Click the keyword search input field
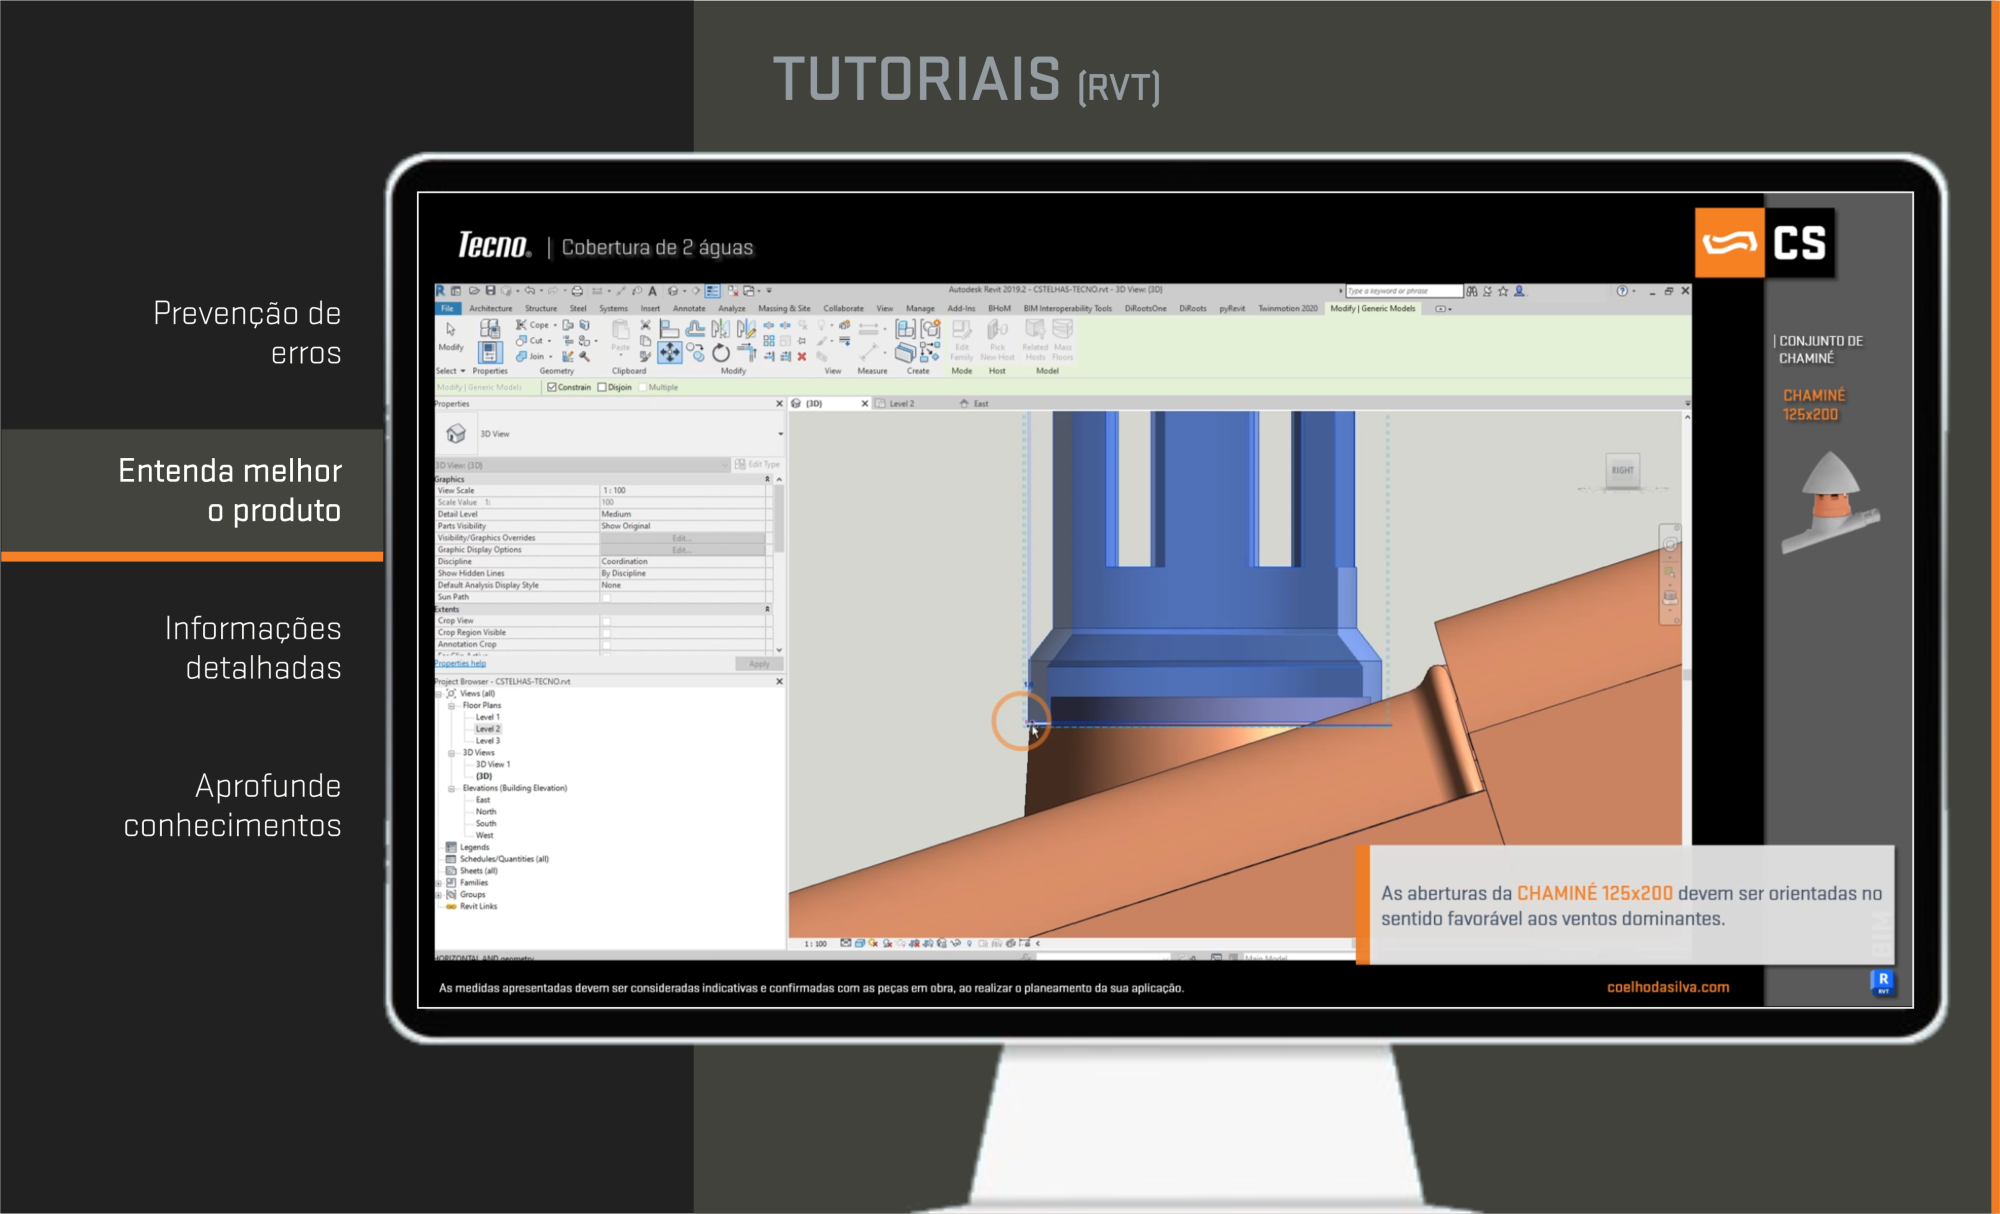 click(1403, 291)
